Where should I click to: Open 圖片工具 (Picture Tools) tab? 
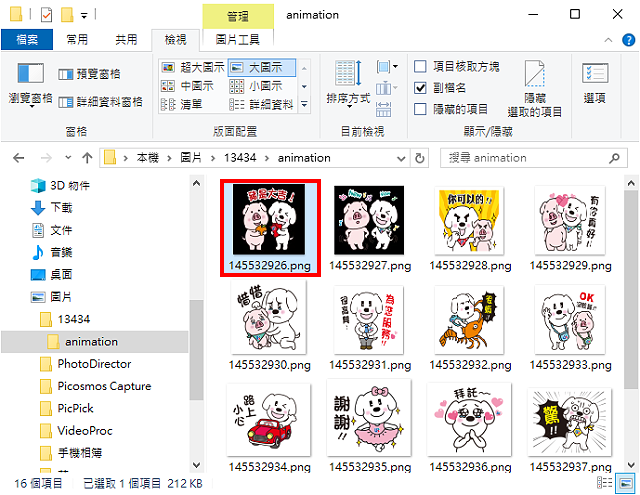pyautogui.click(x=238, y=40)
